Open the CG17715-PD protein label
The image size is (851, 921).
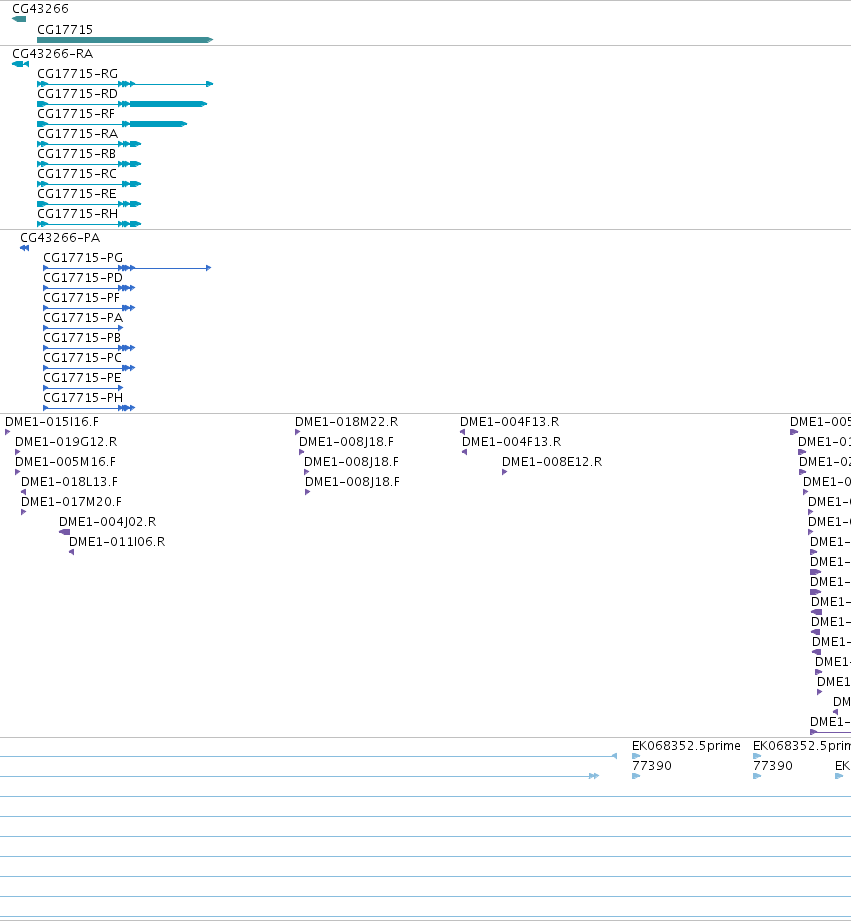pyautogui.click(x=83, y=277)
